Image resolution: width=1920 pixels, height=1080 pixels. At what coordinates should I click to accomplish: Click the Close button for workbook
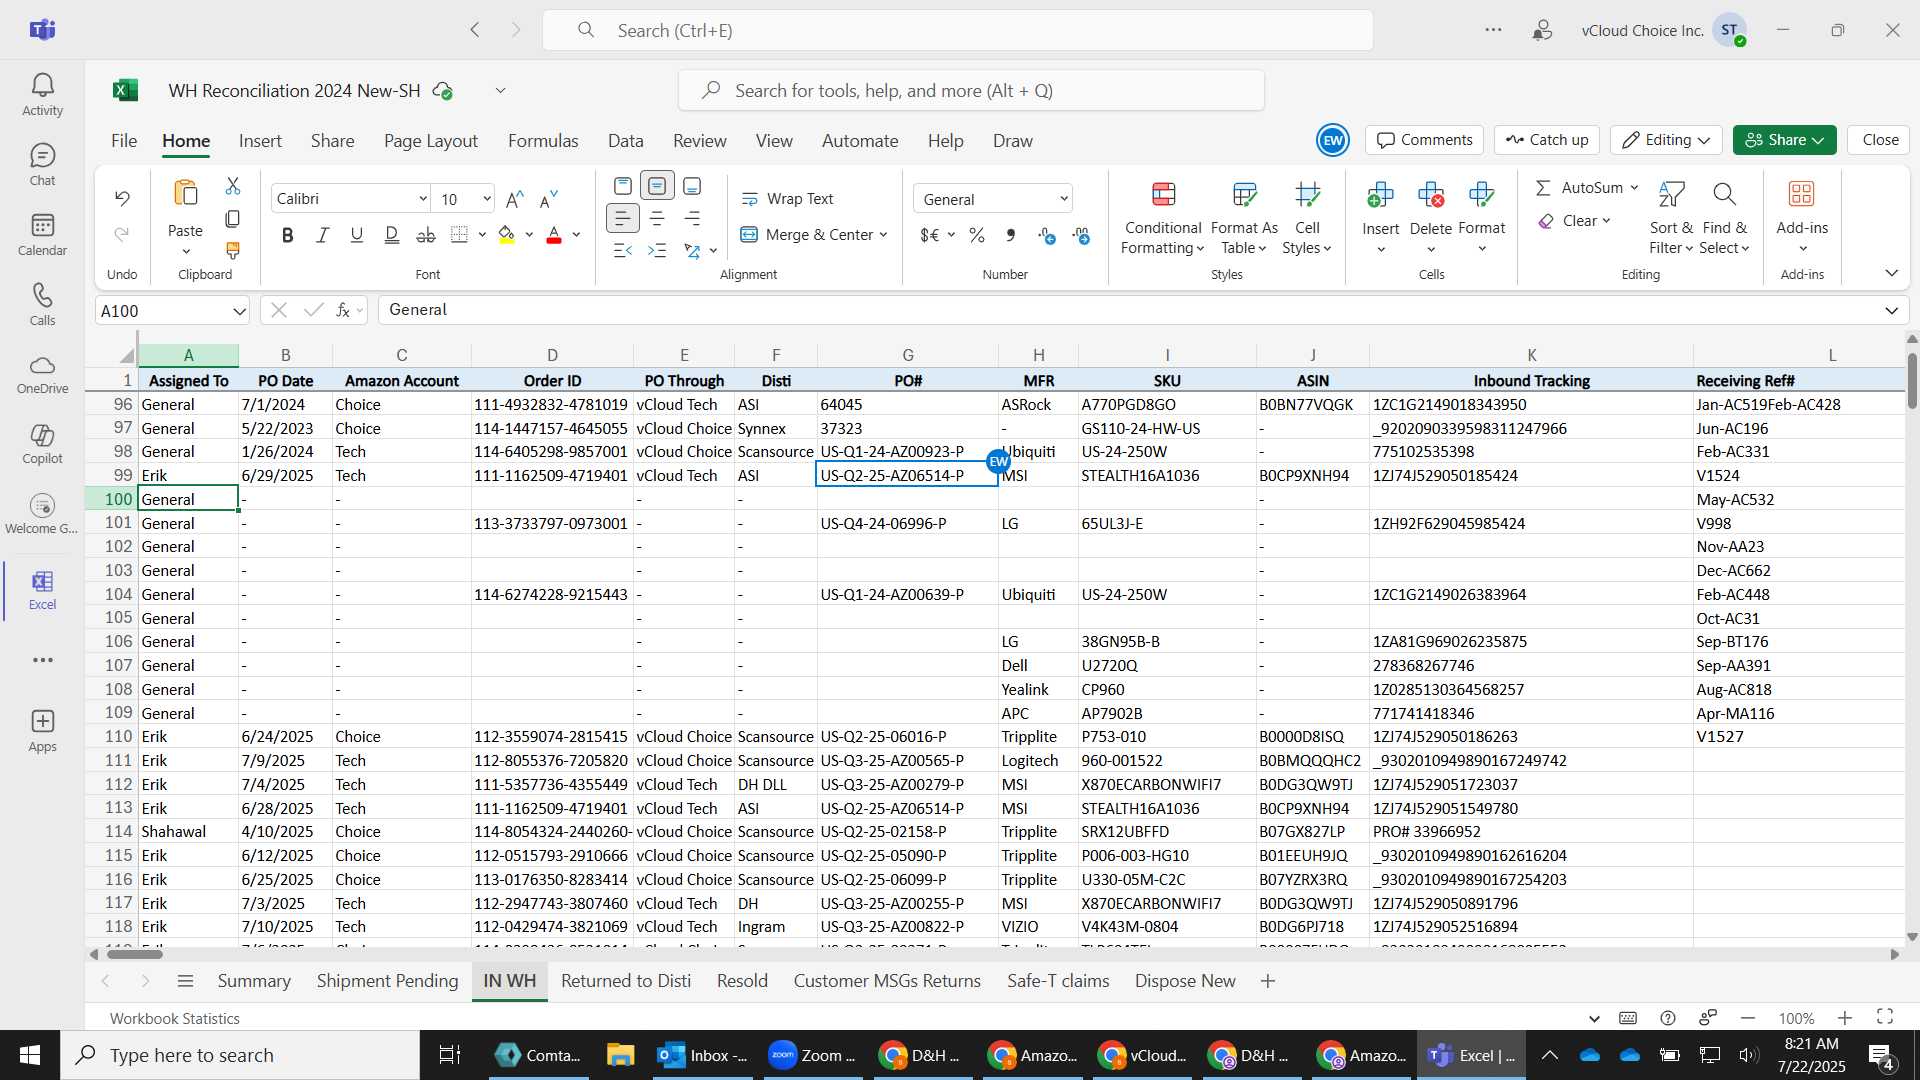(1880, 140)
